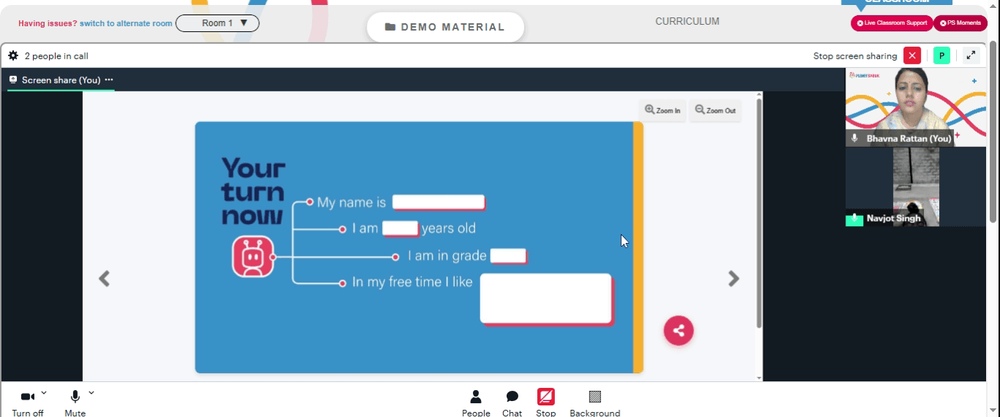
Task: Open the Room 1 dropdown
Action: [x=217, y=23]
